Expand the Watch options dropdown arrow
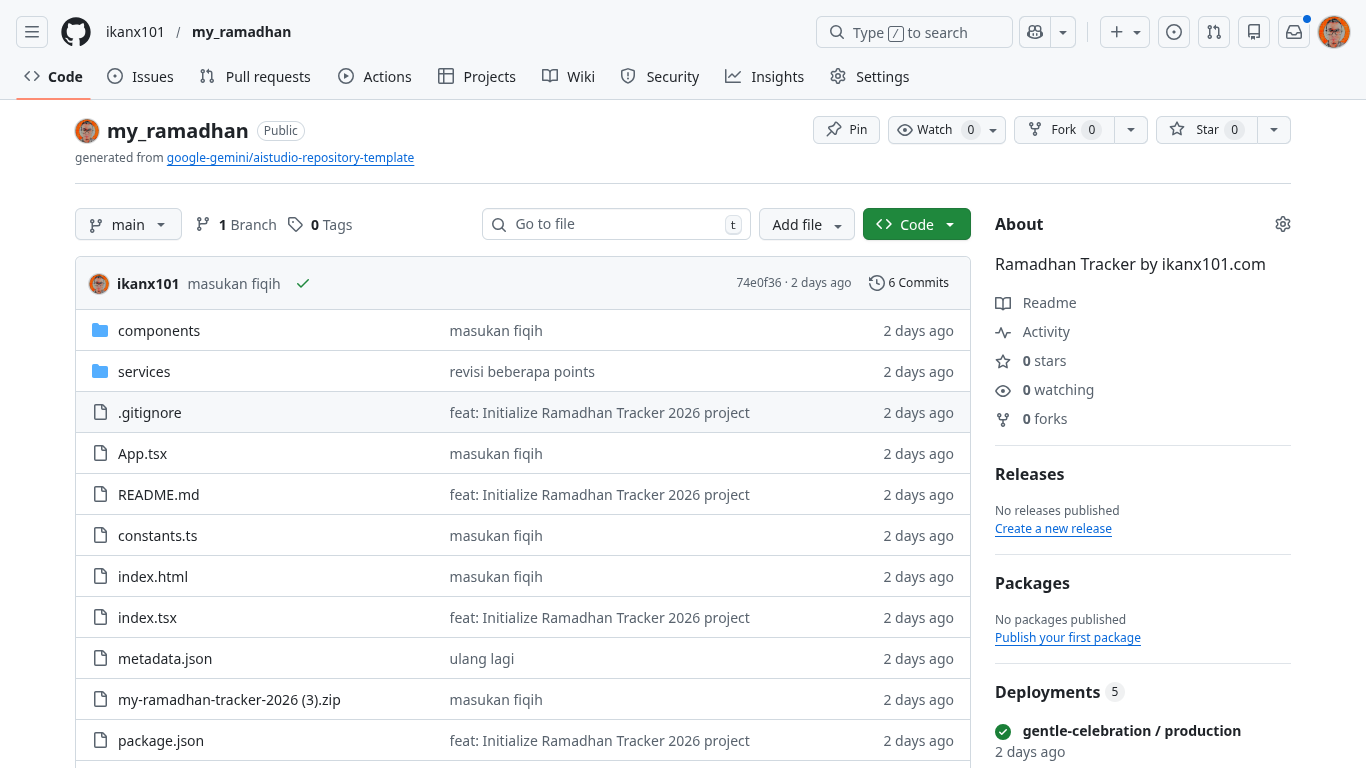The image size is (1366, 768). [993, 130]
